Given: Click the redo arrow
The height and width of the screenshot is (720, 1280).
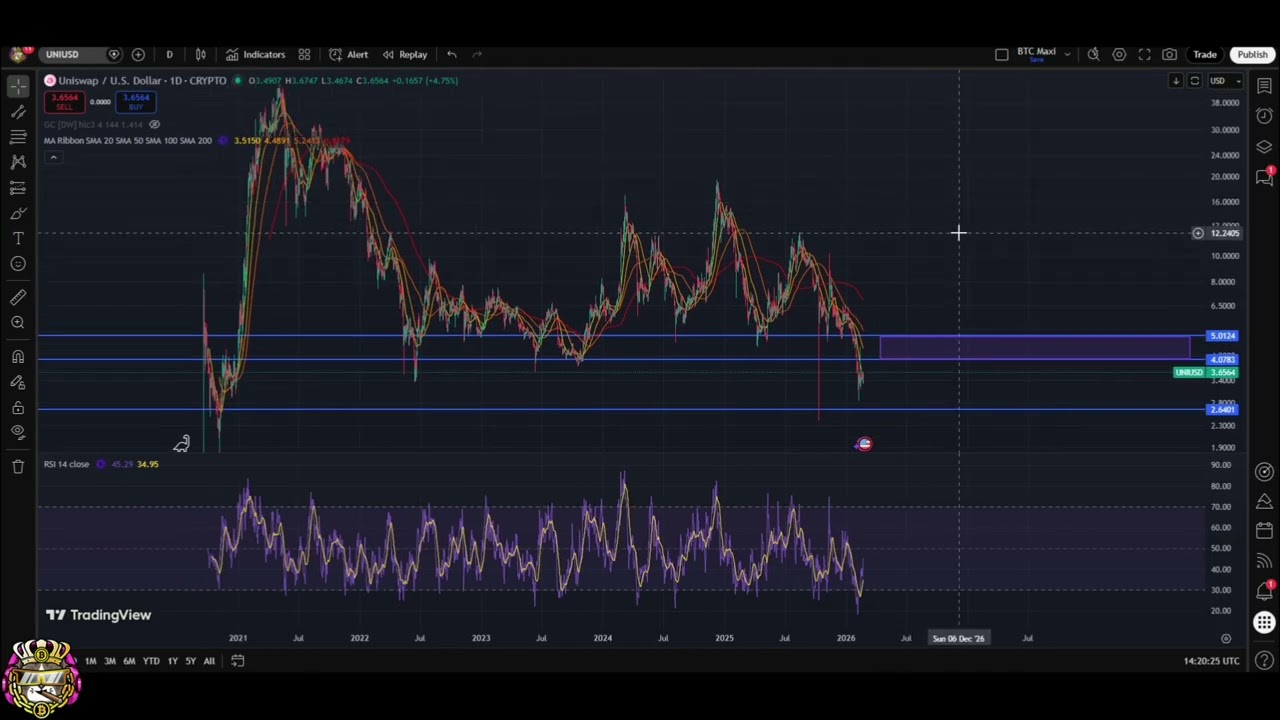Looking at the screenshot, I should (x=477, y=54).
